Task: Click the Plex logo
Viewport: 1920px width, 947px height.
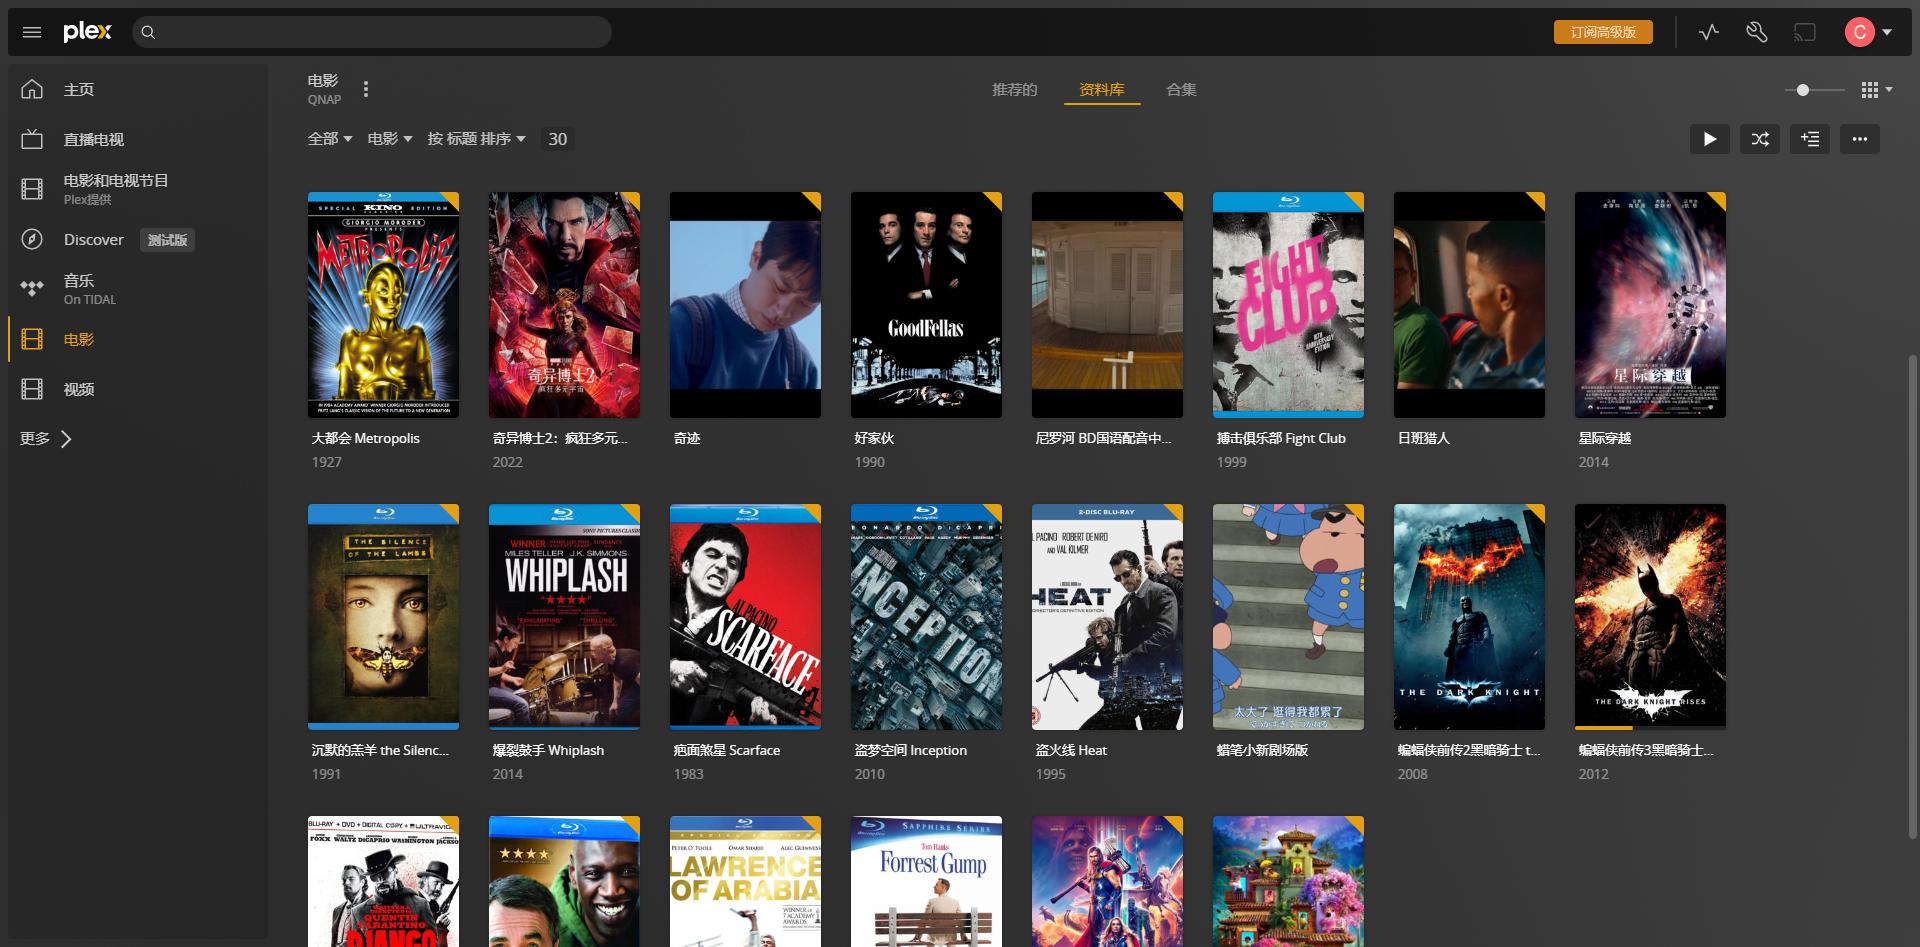Action: tap(87, 32)
